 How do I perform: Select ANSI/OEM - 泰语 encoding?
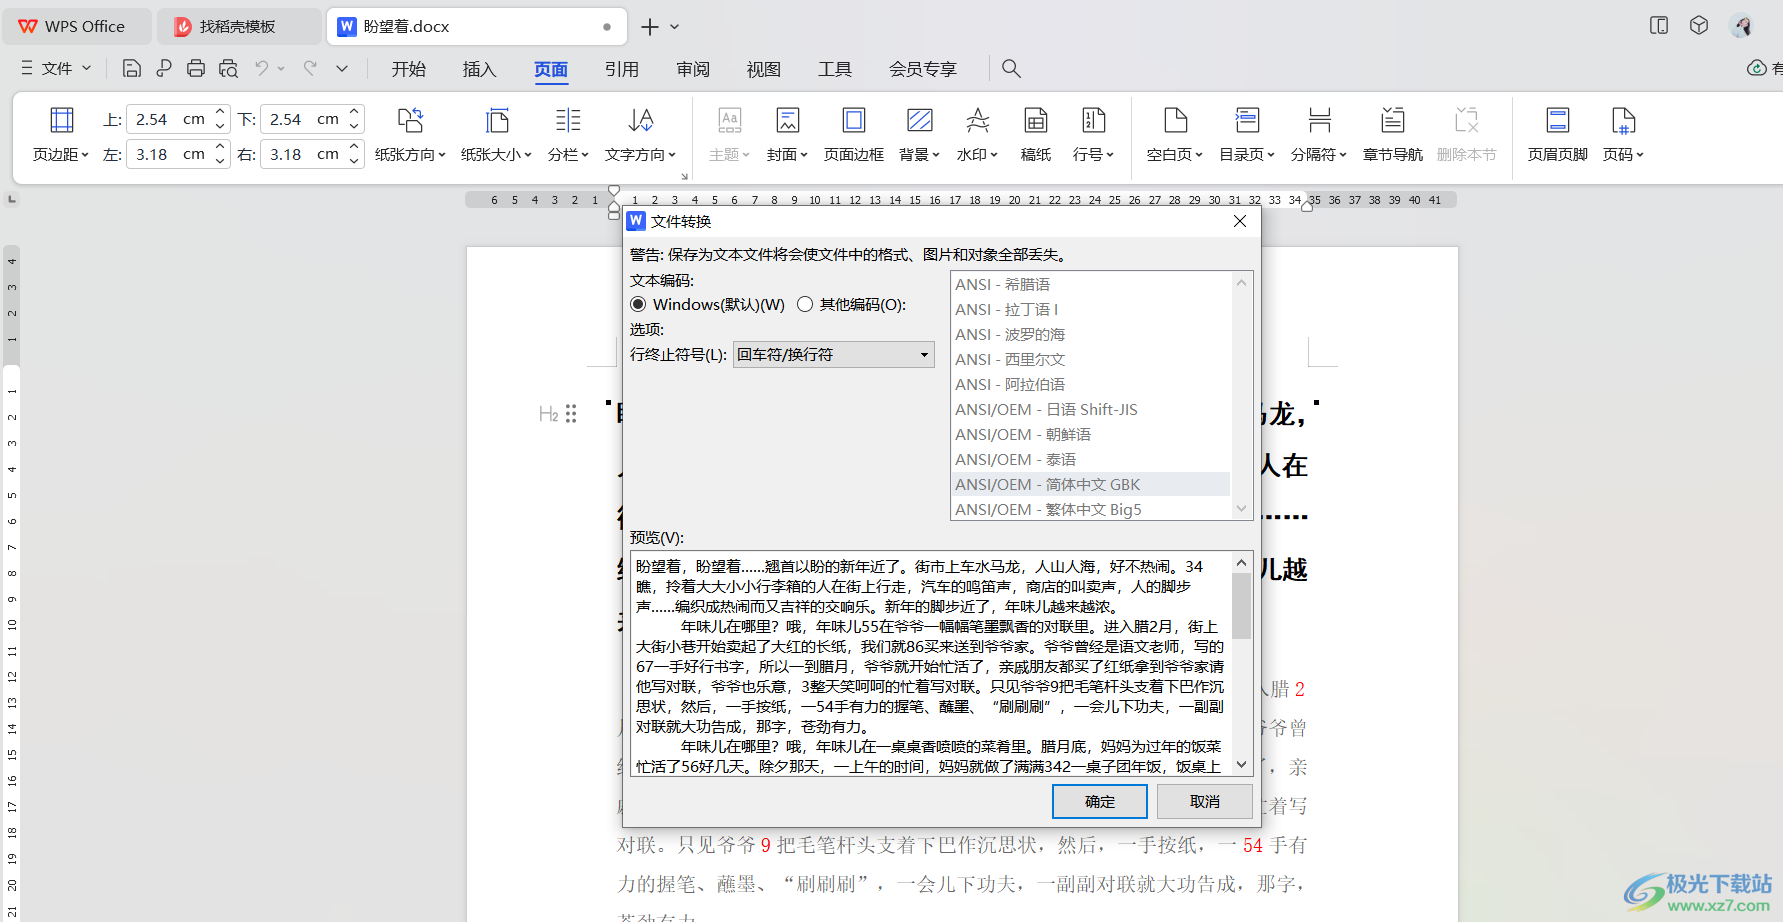point(1090,460)
